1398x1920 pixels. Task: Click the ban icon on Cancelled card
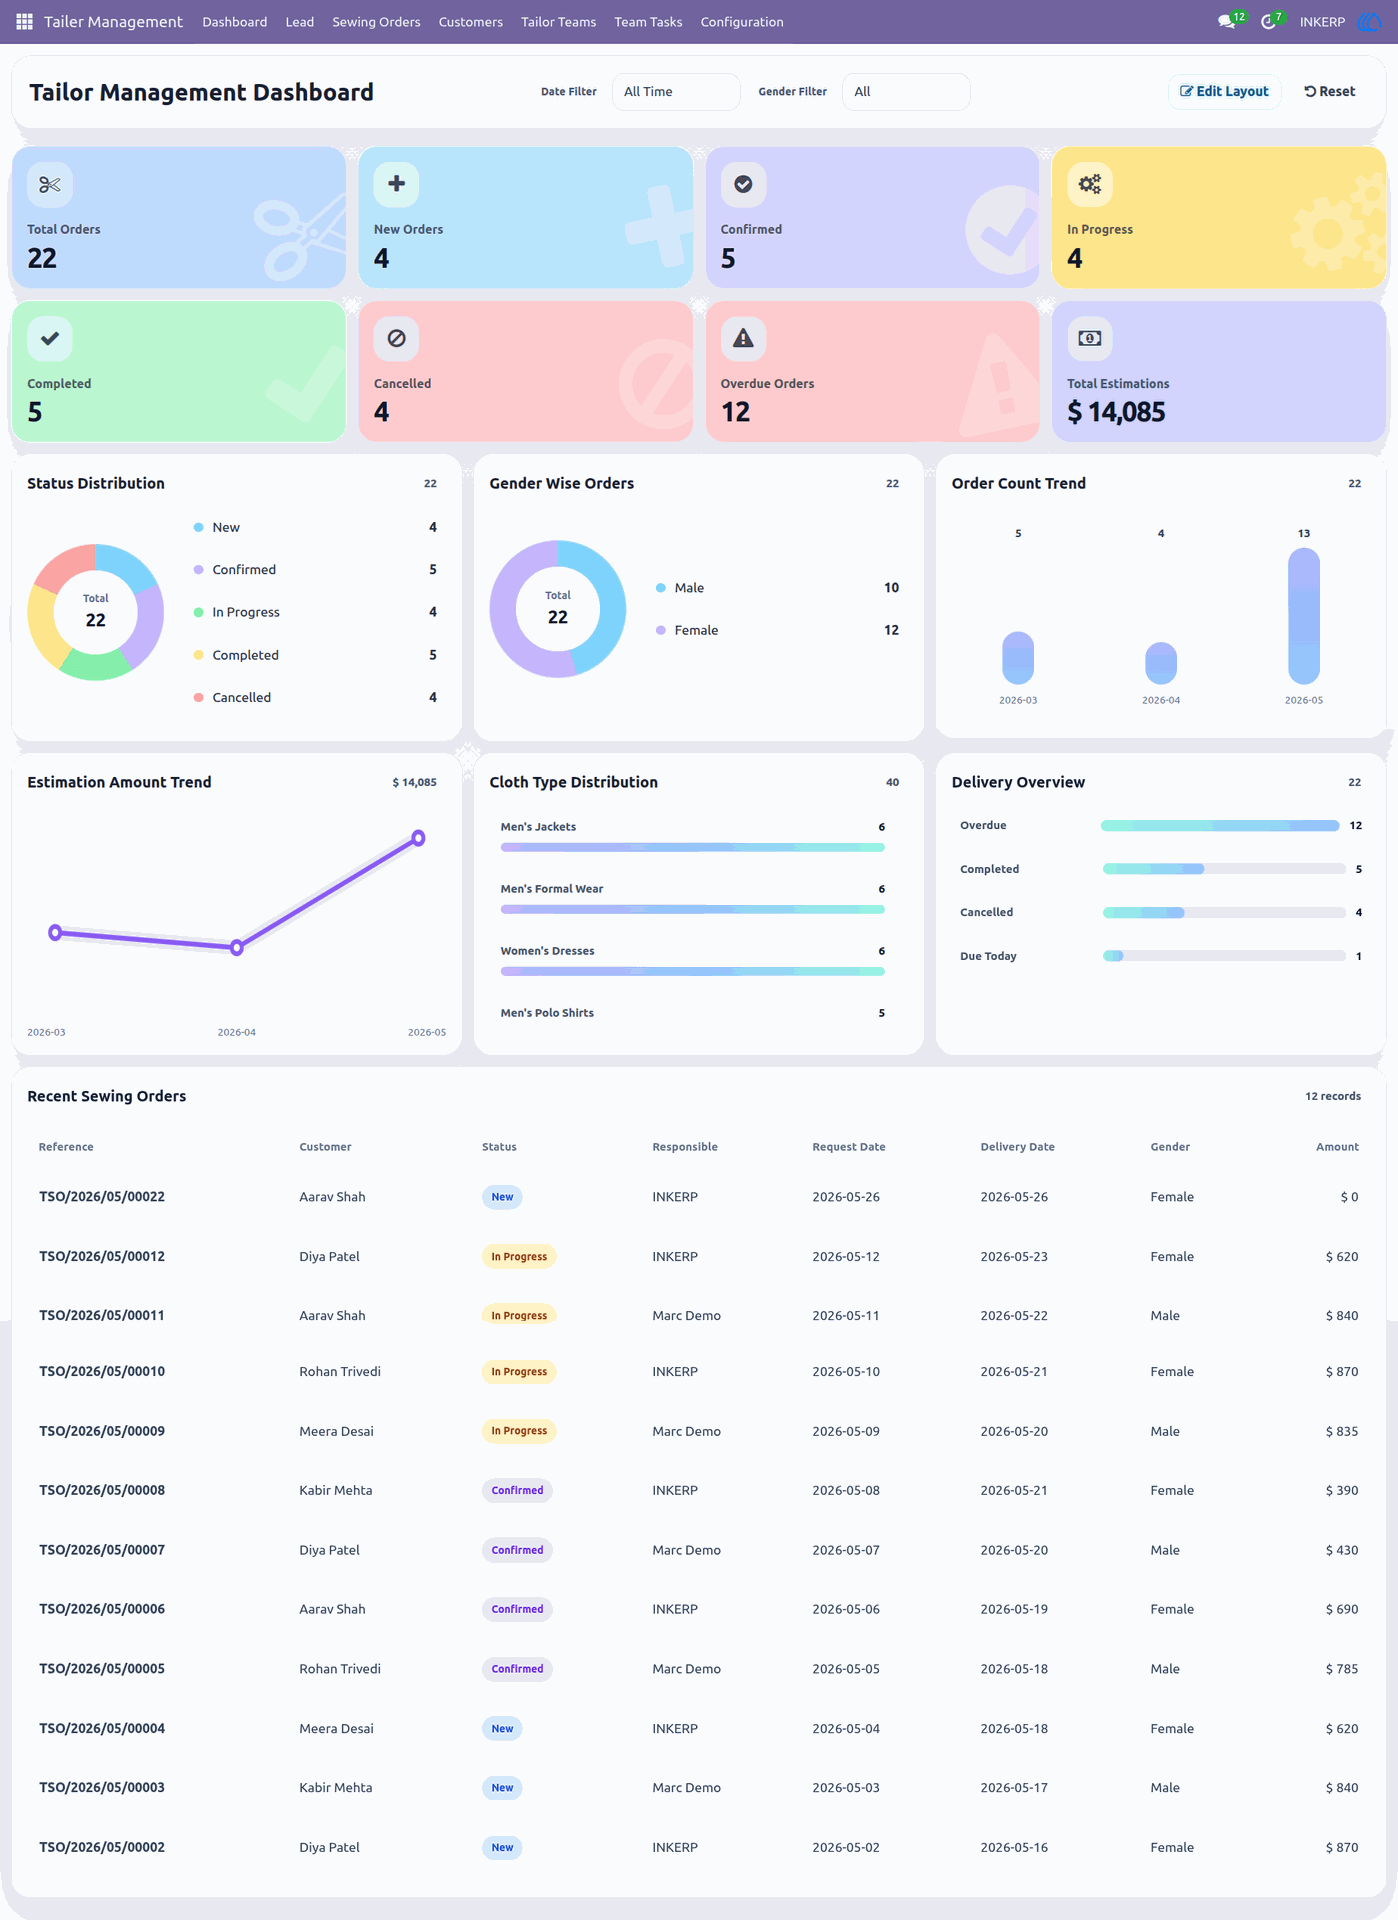[x=396, y=338]
